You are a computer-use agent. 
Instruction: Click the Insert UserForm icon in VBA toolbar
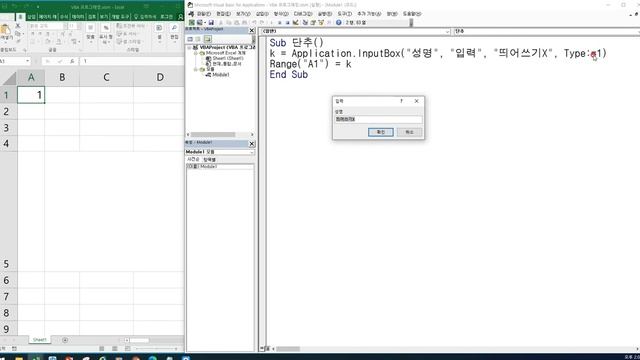[200, 22]
